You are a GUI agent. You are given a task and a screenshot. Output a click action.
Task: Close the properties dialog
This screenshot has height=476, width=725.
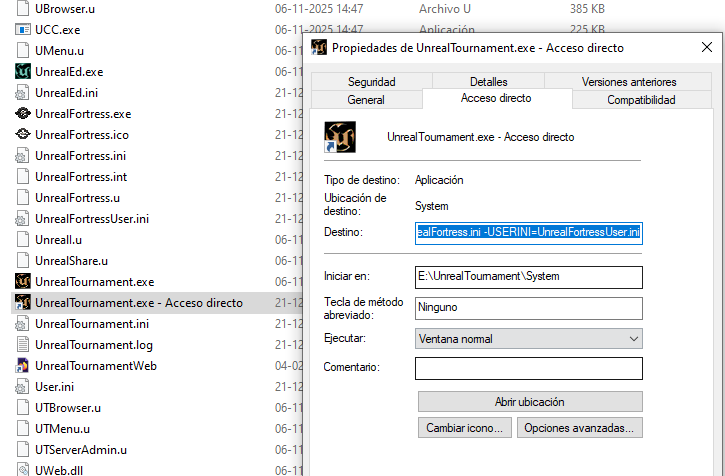(707, 47)
